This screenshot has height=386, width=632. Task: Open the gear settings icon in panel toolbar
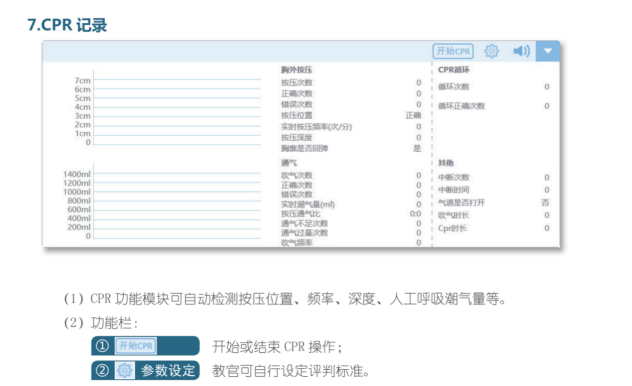(x=491, y=51)
